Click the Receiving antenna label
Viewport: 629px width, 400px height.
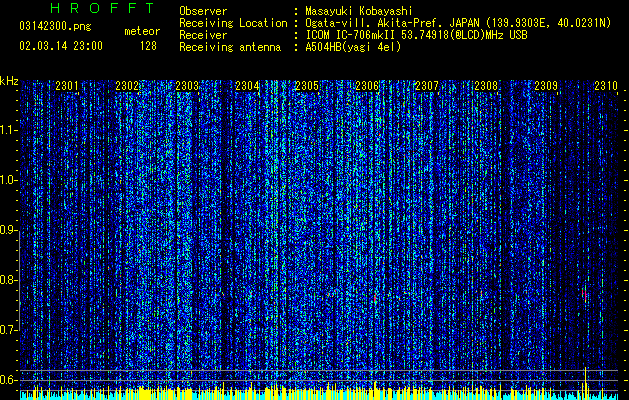[230, 47]
